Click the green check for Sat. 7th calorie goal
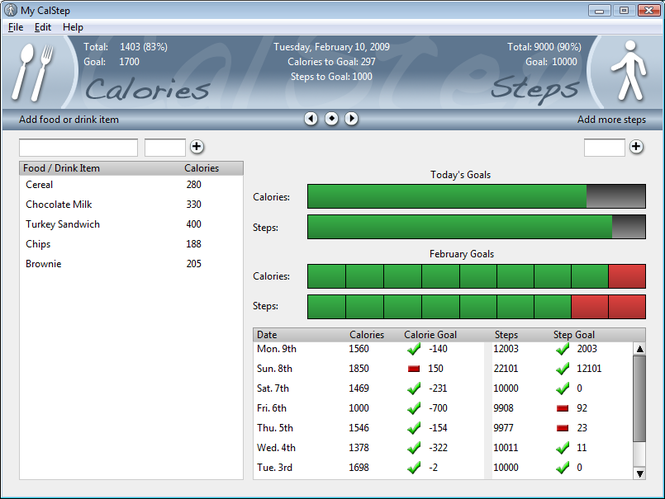Viewport: 665px width, 499px height. pos(414,388)
